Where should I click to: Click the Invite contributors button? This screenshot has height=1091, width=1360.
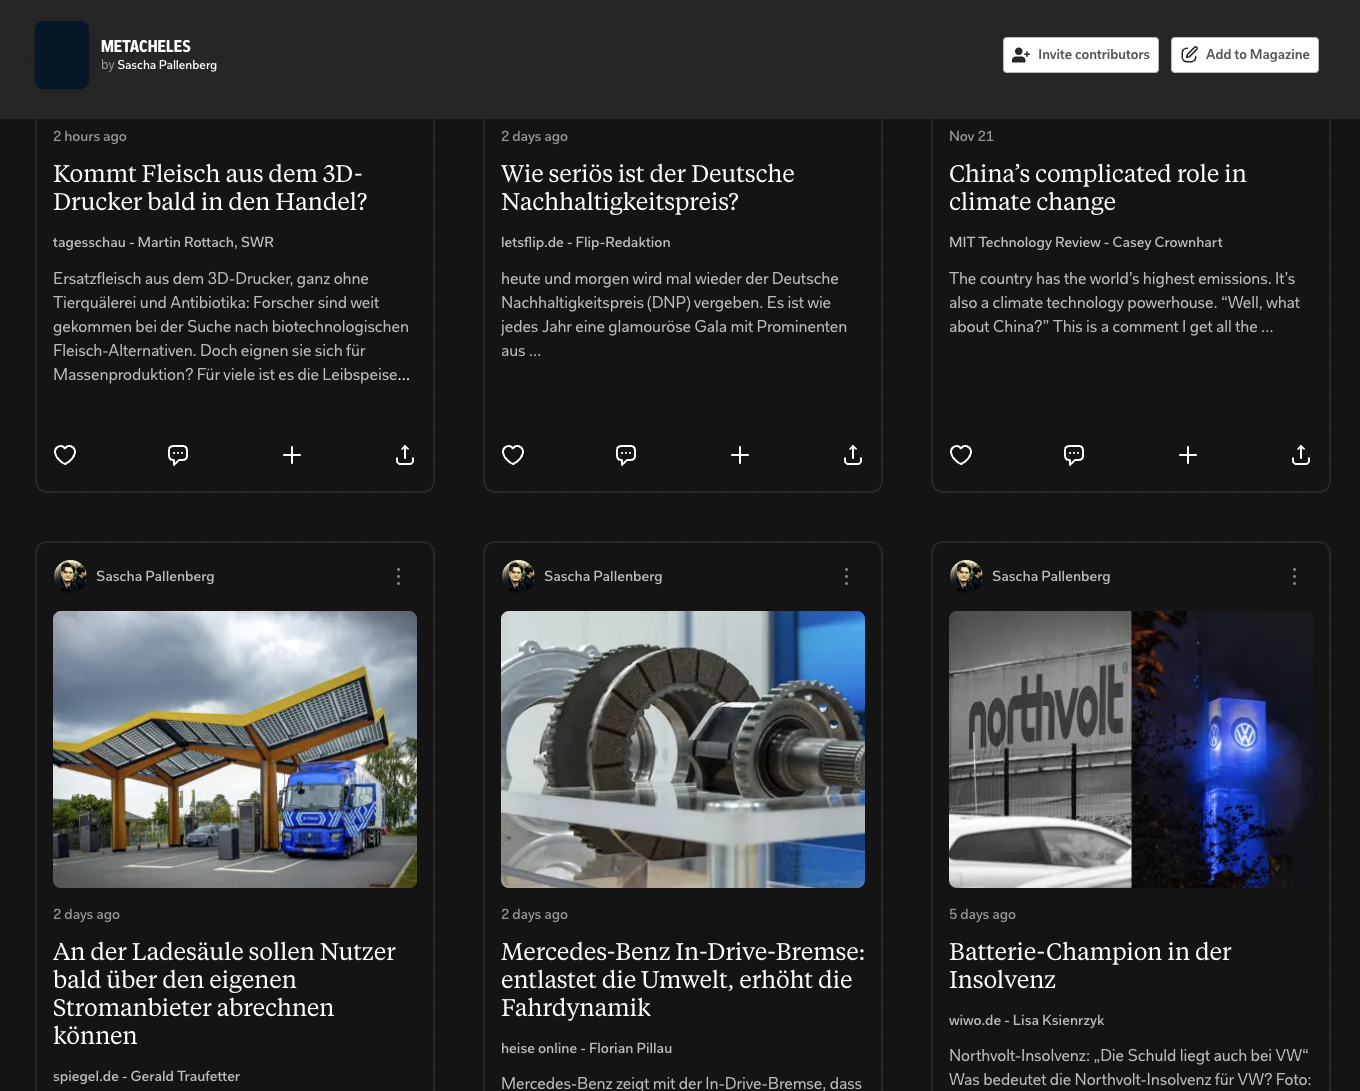pyautogui.click(x=1081, y=55)
